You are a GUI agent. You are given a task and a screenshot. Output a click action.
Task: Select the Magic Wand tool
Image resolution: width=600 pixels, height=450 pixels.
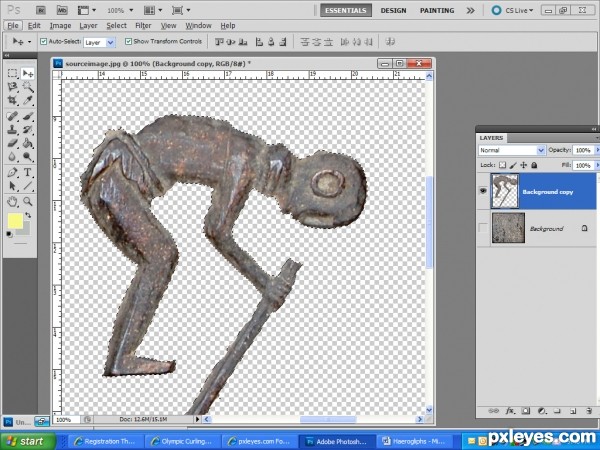28,87
